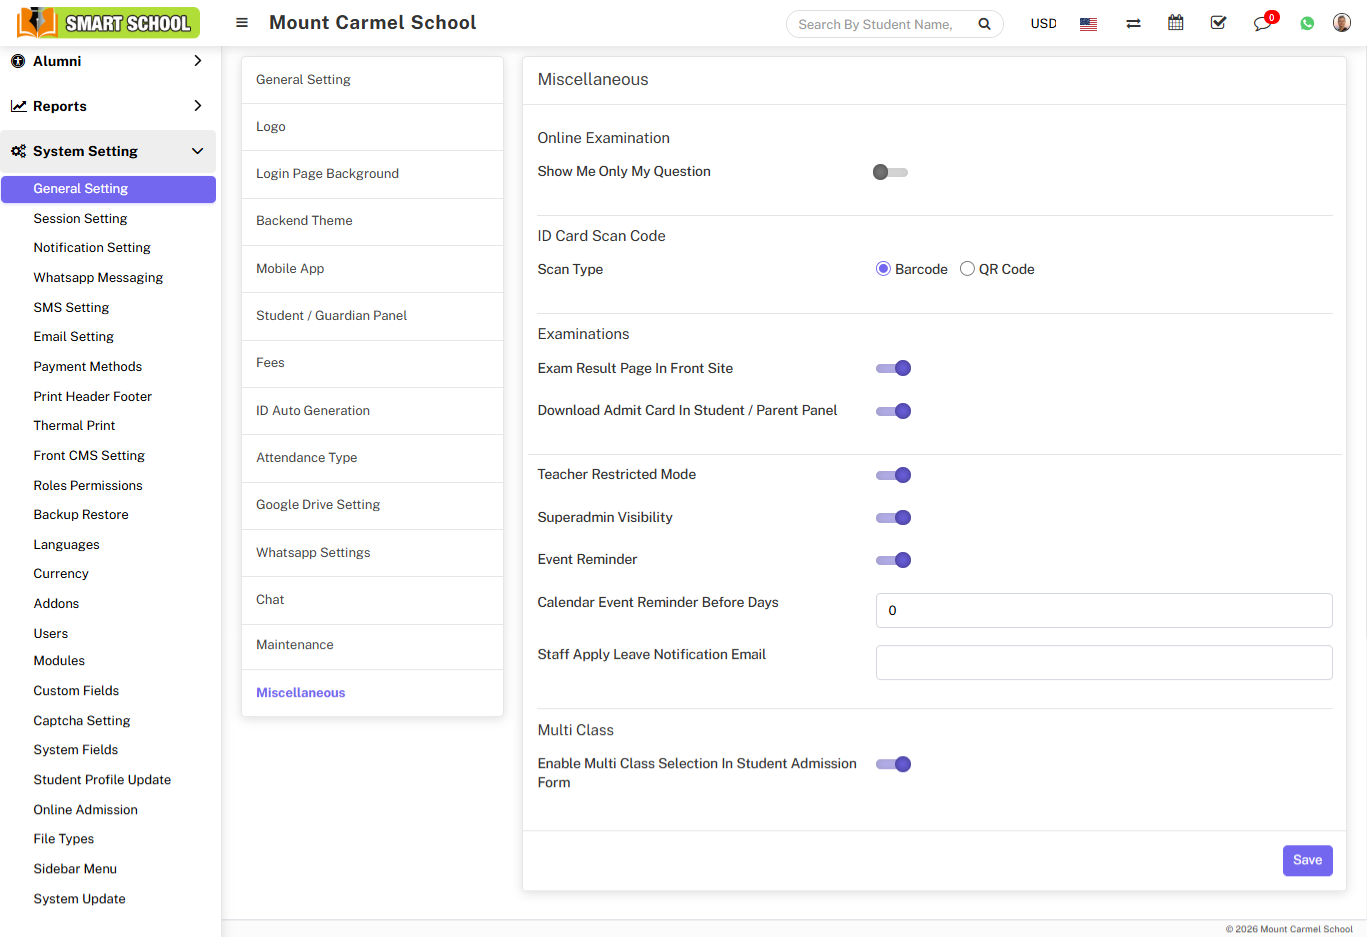Go to Roles Permissions in sidebar

(88, 485)
